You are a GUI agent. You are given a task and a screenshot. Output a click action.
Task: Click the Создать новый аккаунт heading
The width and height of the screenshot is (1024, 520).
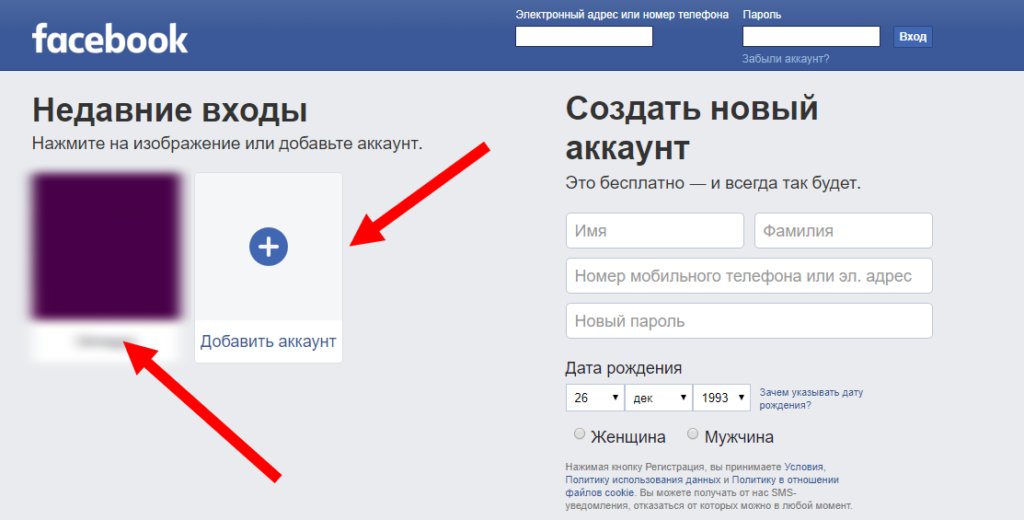[x=692, y=127]
